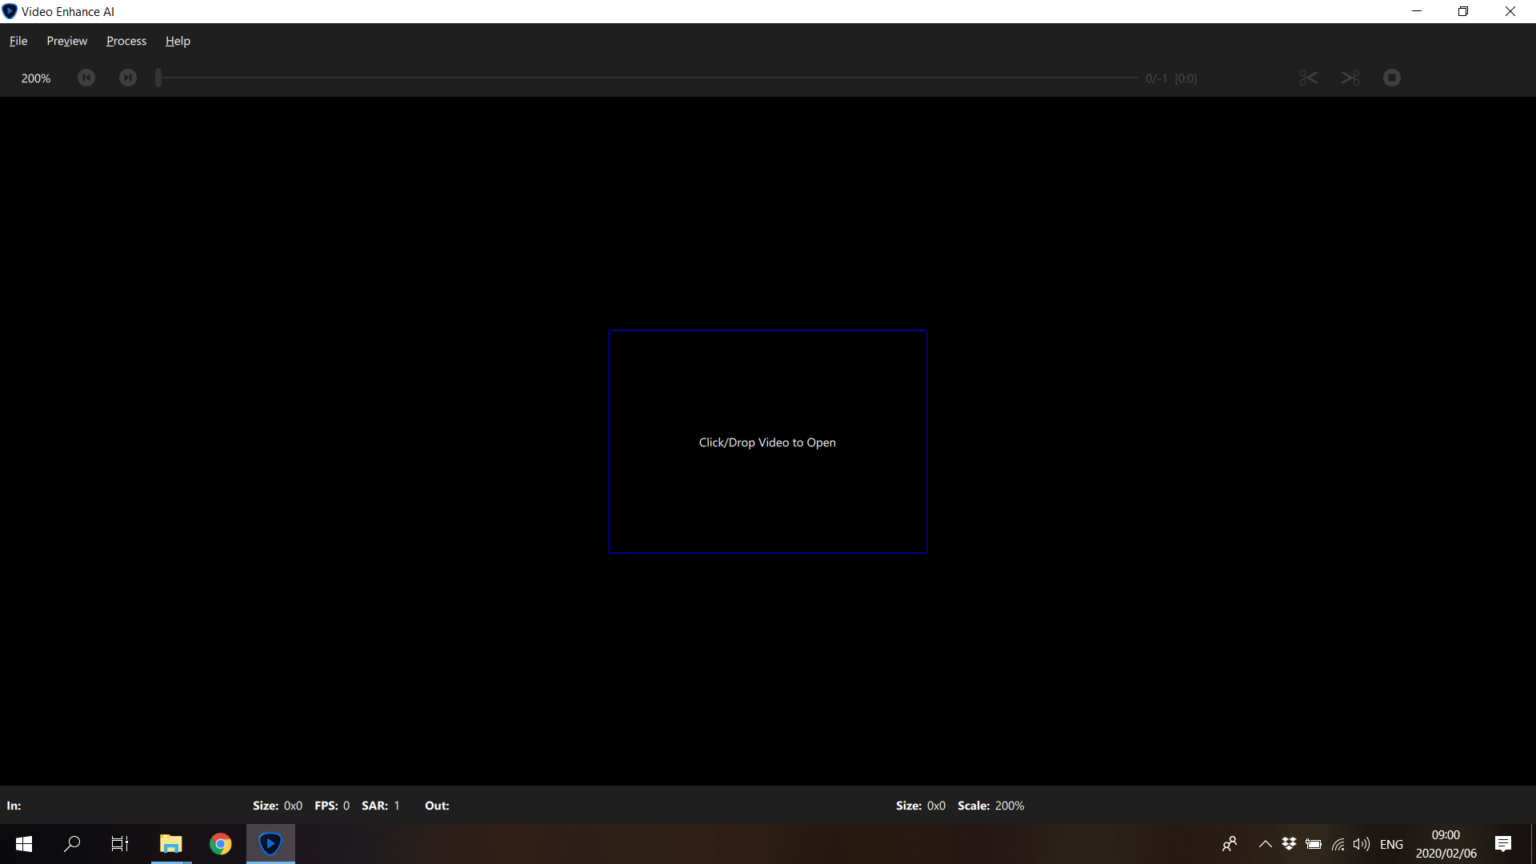Screen dimensions: 1536x864
Task: Open File Explorer from the taskbar
Action: (x=171, y=844)
